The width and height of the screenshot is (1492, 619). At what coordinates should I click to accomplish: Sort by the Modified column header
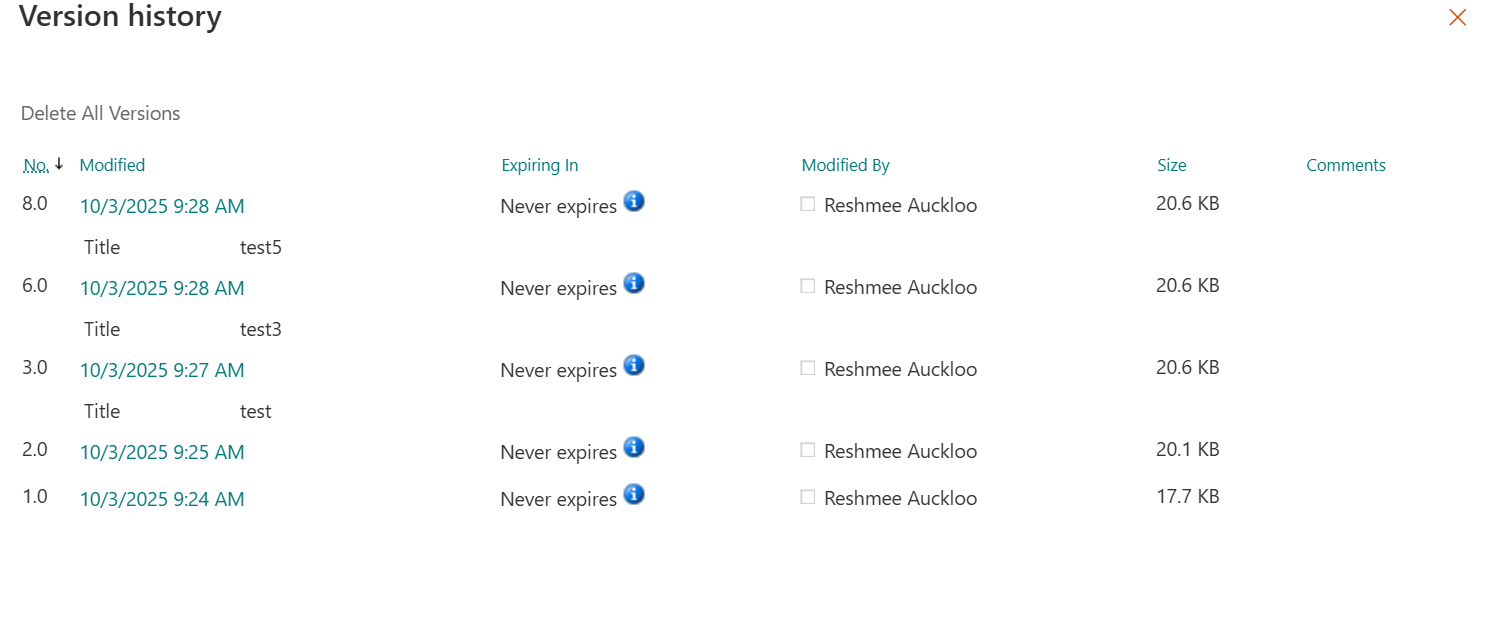click(112, 164)
